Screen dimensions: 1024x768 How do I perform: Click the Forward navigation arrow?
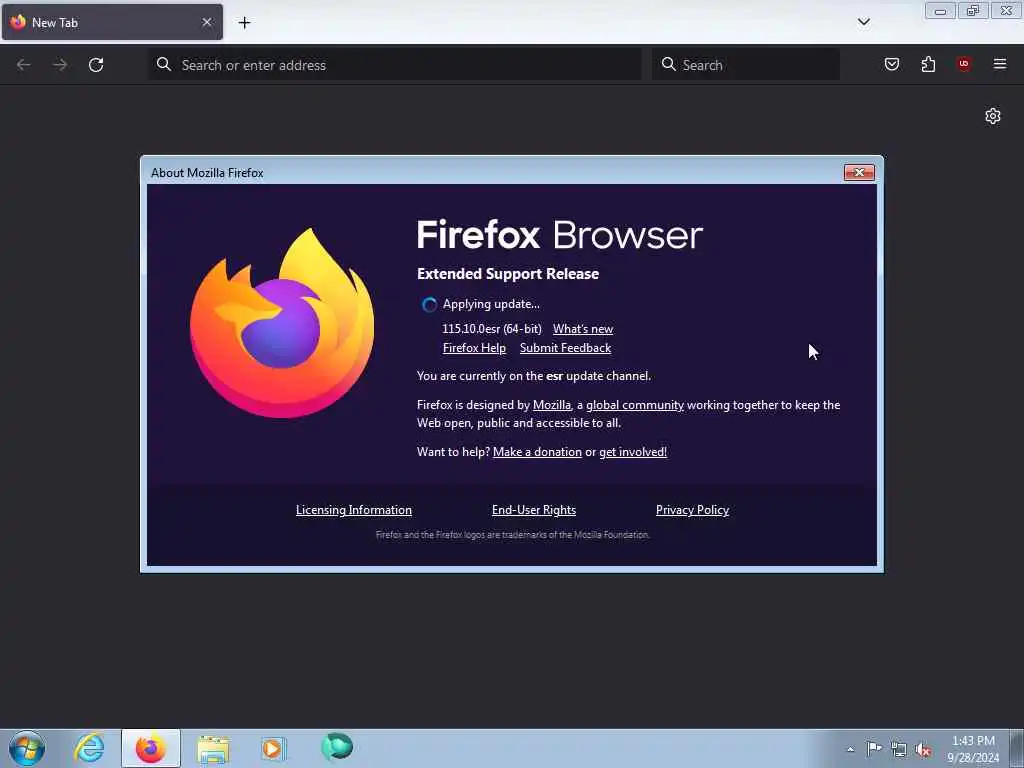point(60,65)
